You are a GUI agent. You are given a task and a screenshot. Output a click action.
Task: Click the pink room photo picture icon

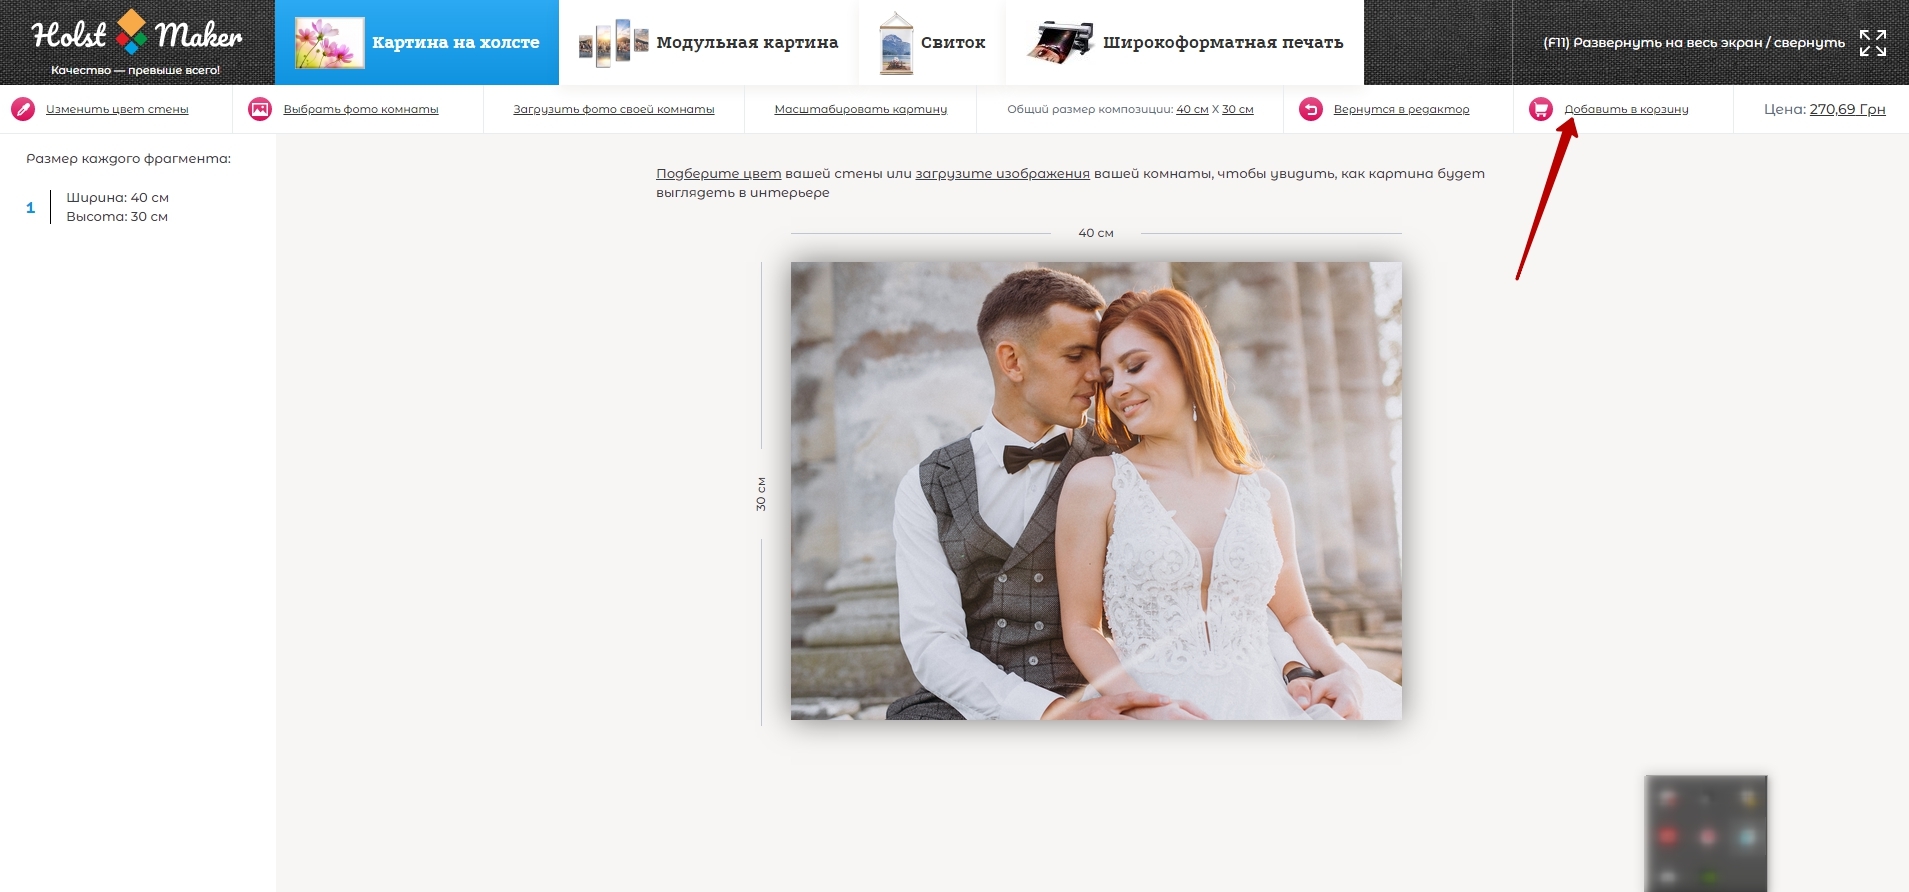point(260,110)
